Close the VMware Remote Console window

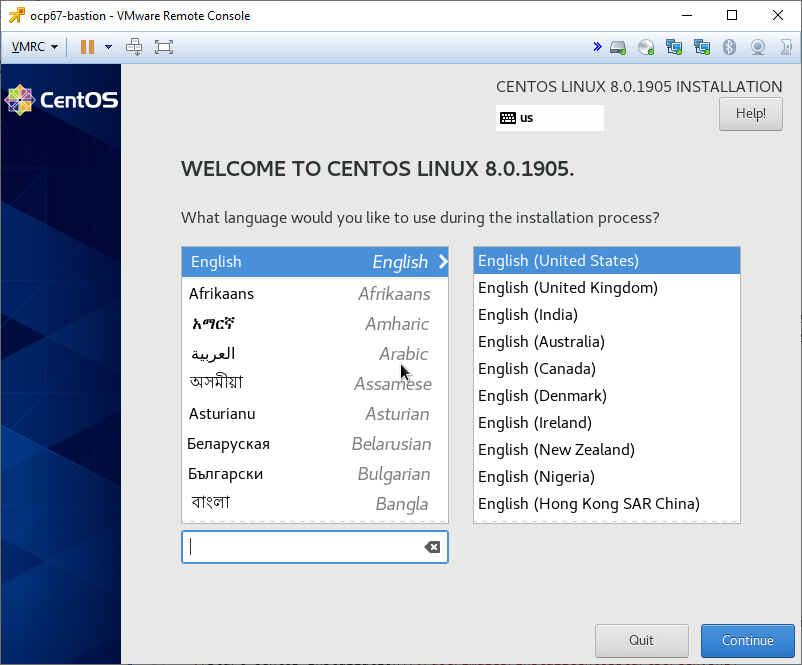[x=777, y=15]
